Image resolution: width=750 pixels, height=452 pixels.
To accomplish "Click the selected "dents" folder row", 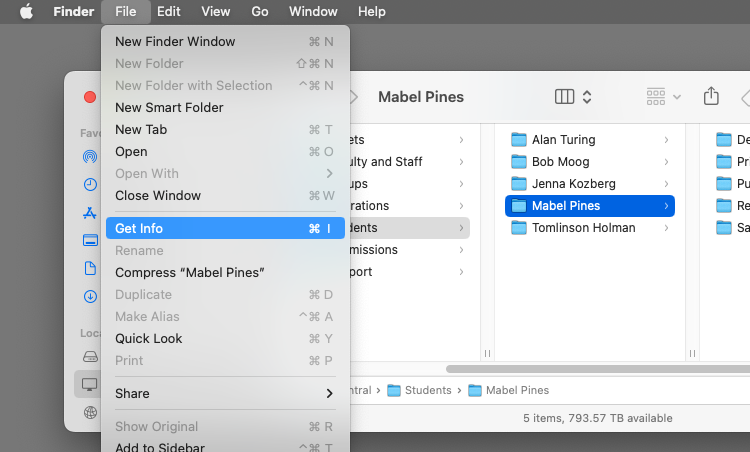I will [410, 228].
